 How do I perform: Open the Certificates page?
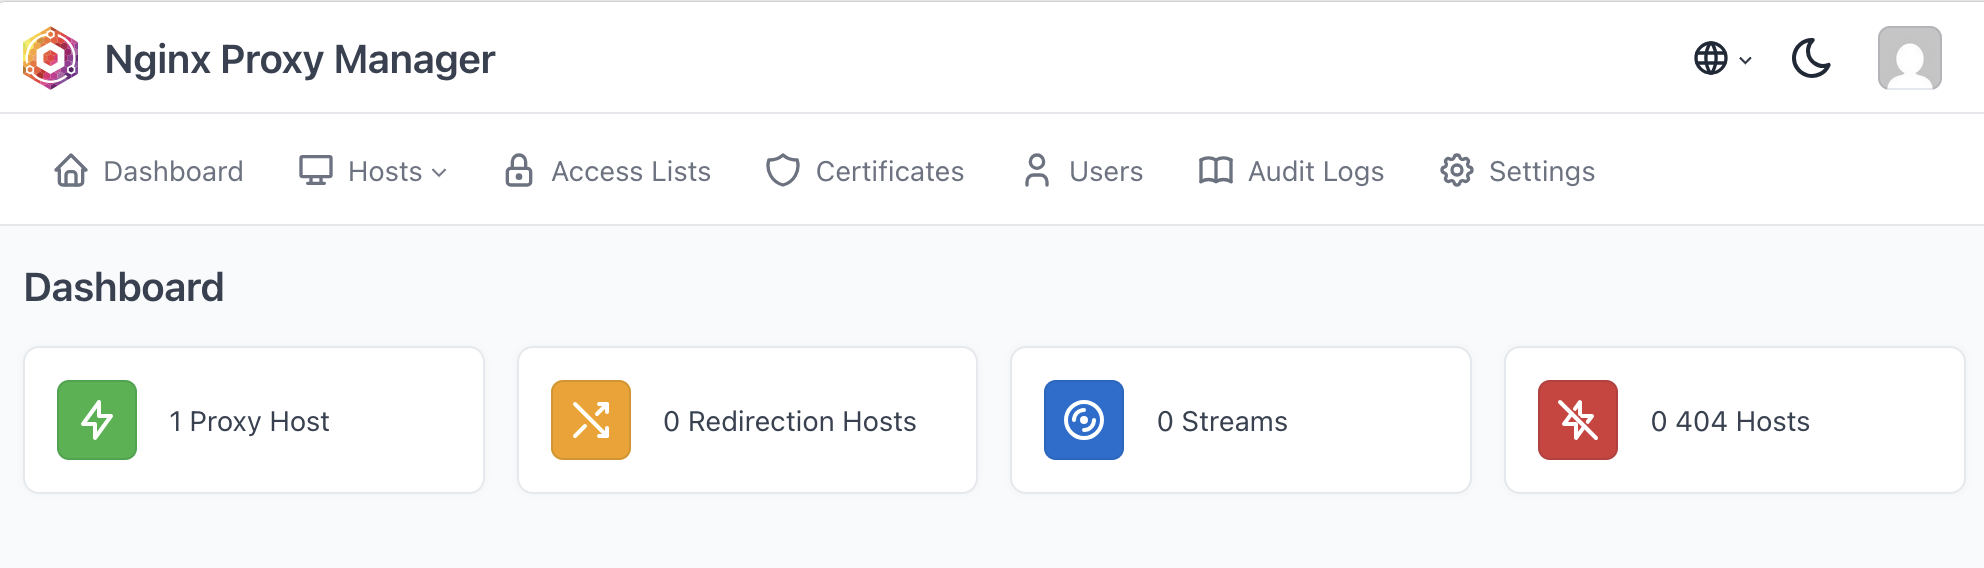click(x=890, y=172)
